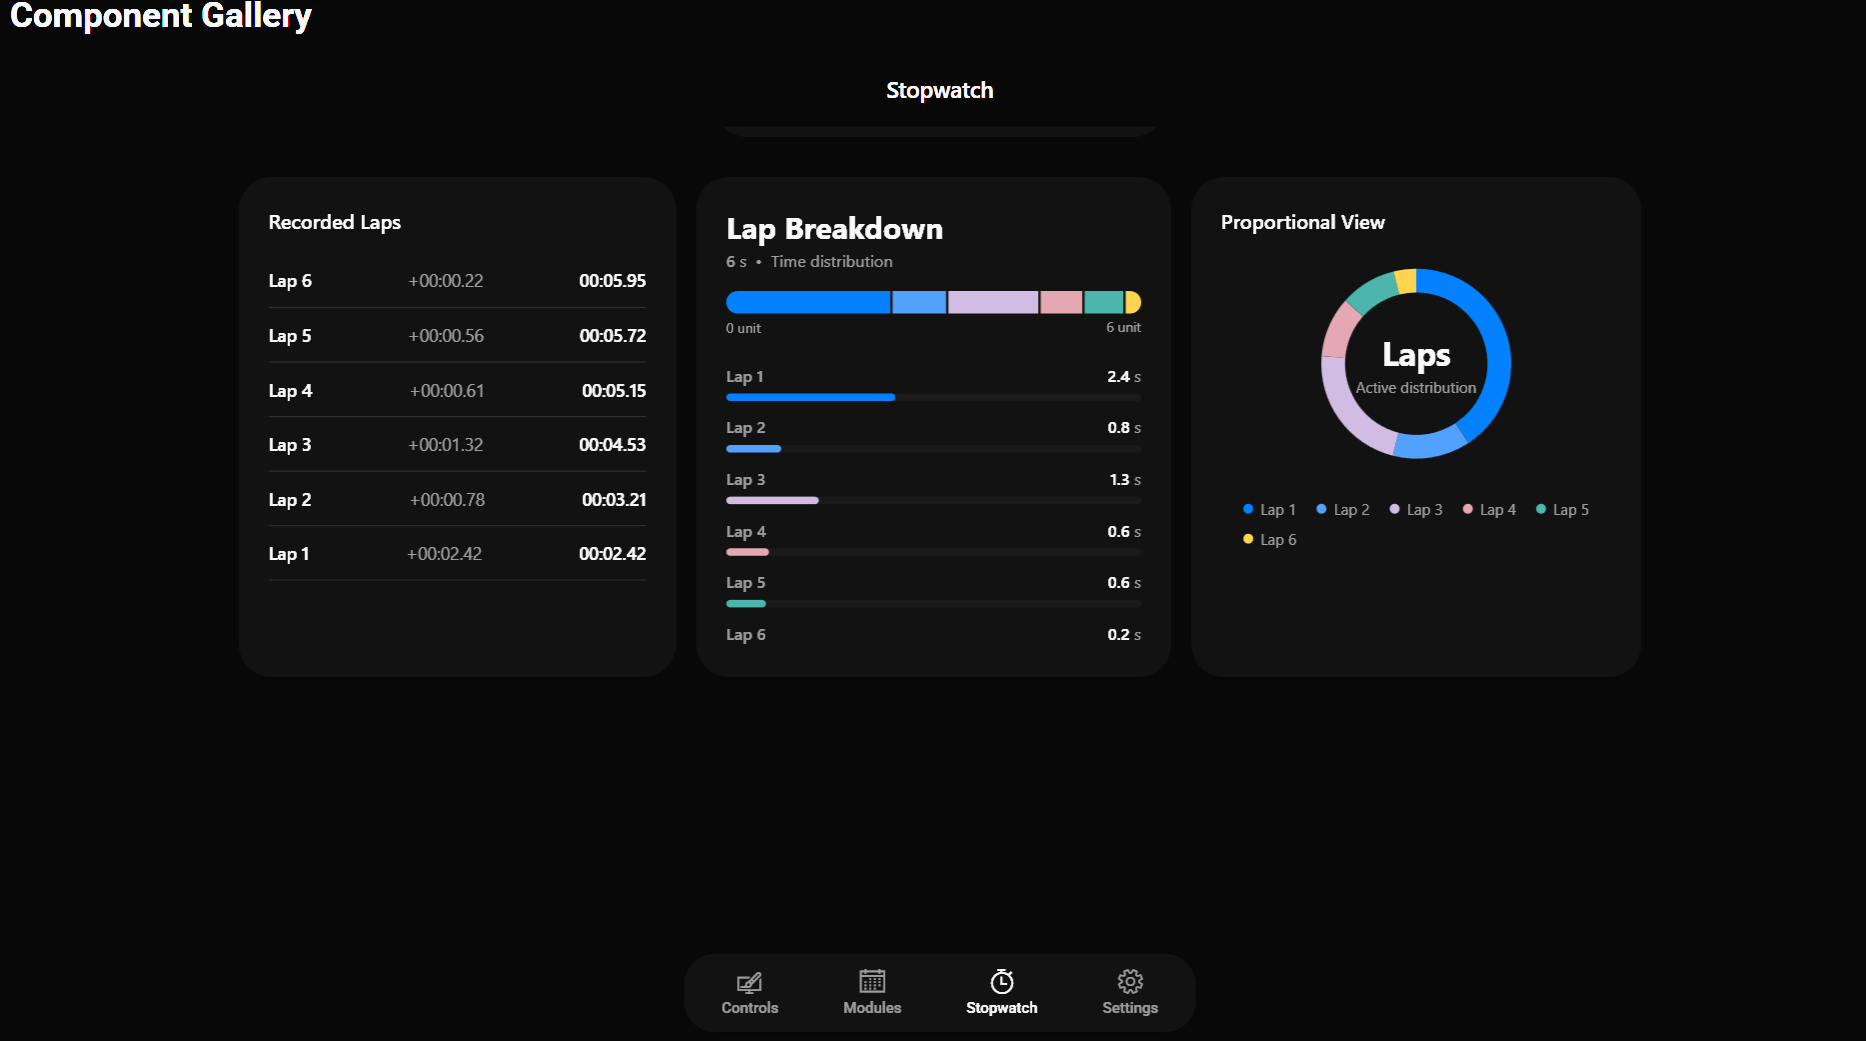The height and width of the screenshot is (1041, 1866).
Task: Click the Modules tab label
Action: coord(872,1008)
